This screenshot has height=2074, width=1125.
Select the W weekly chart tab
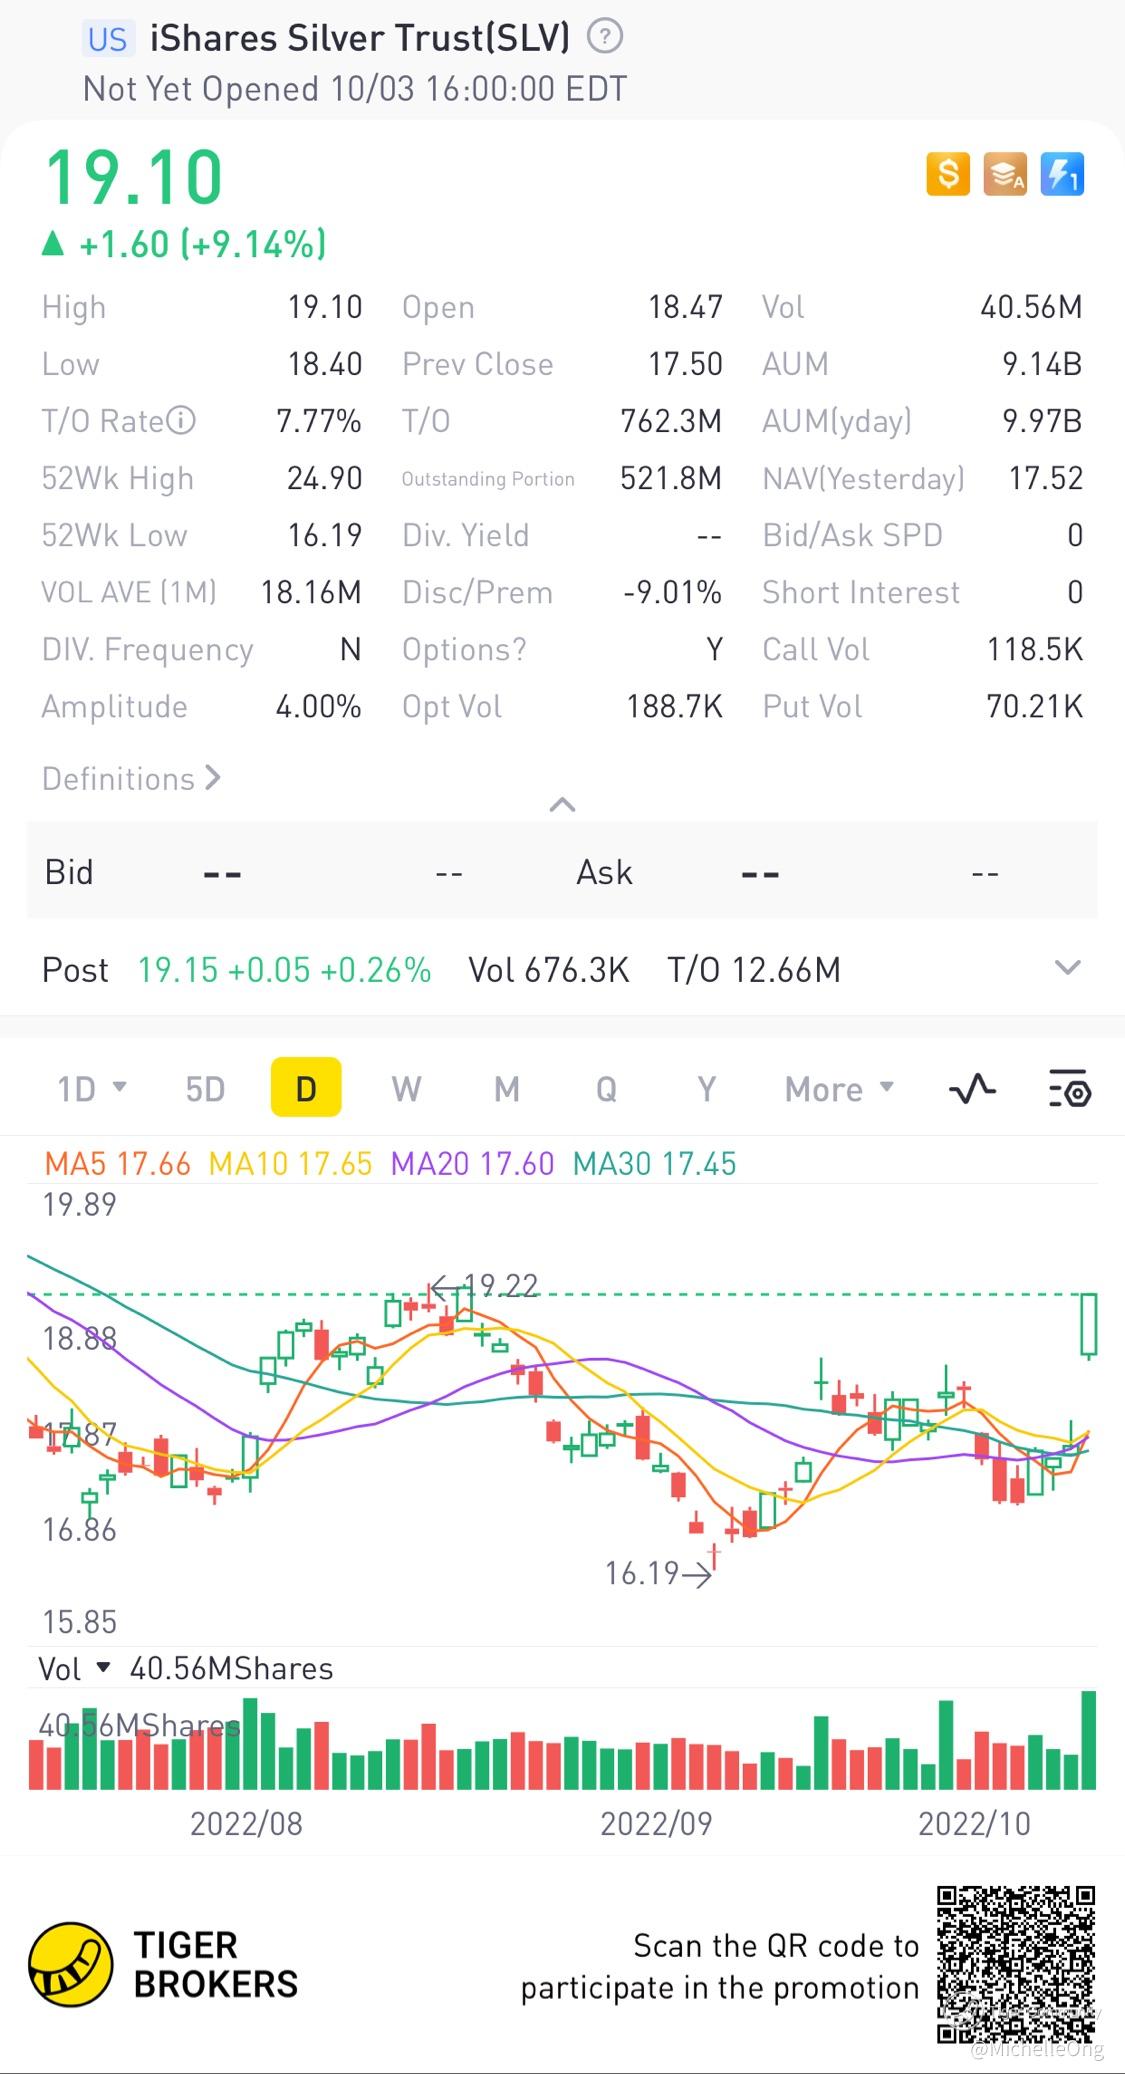click(406, 1088)
